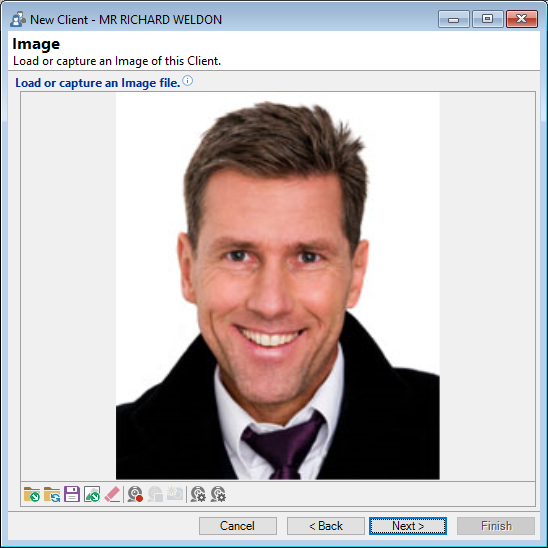Click the disabled camera snapshot icon
The height and width of the screenshot is (548, 548).
175,495
